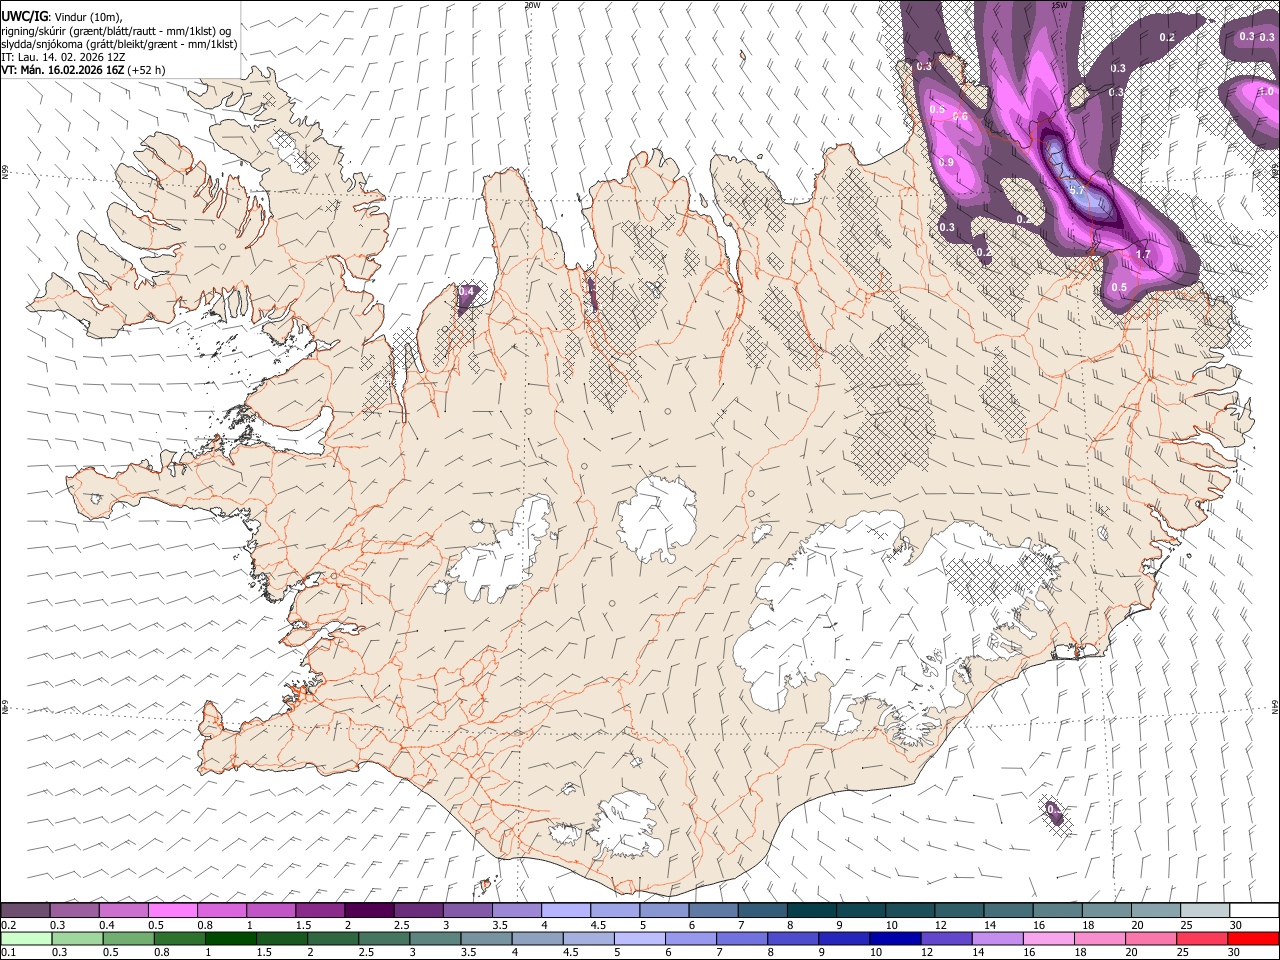Select light pink swatch between 16 and 18, rain scale

(1049, 938)
